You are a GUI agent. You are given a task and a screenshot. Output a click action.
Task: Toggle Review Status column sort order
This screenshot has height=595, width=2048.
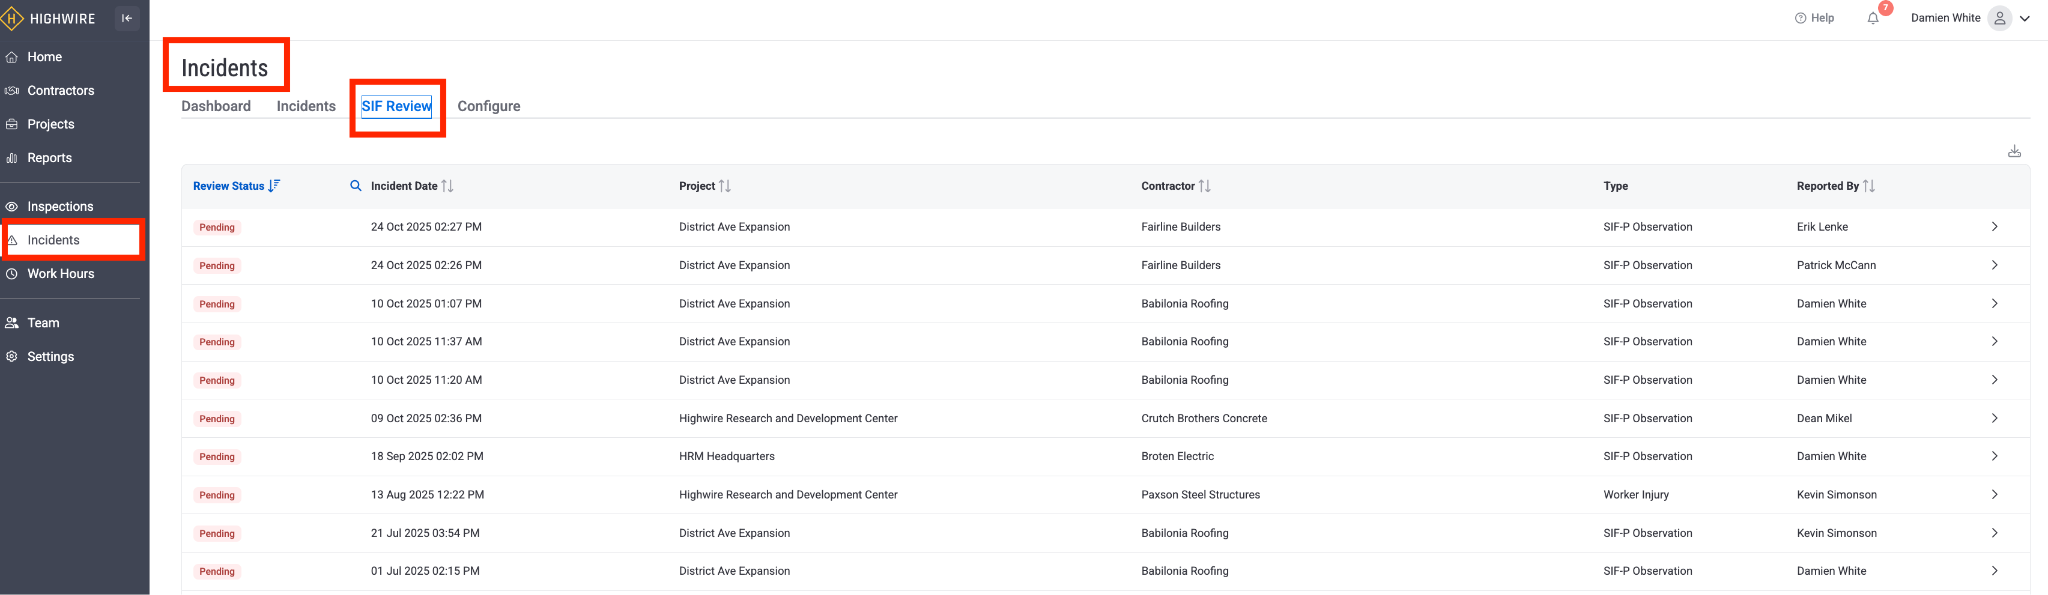274,186
